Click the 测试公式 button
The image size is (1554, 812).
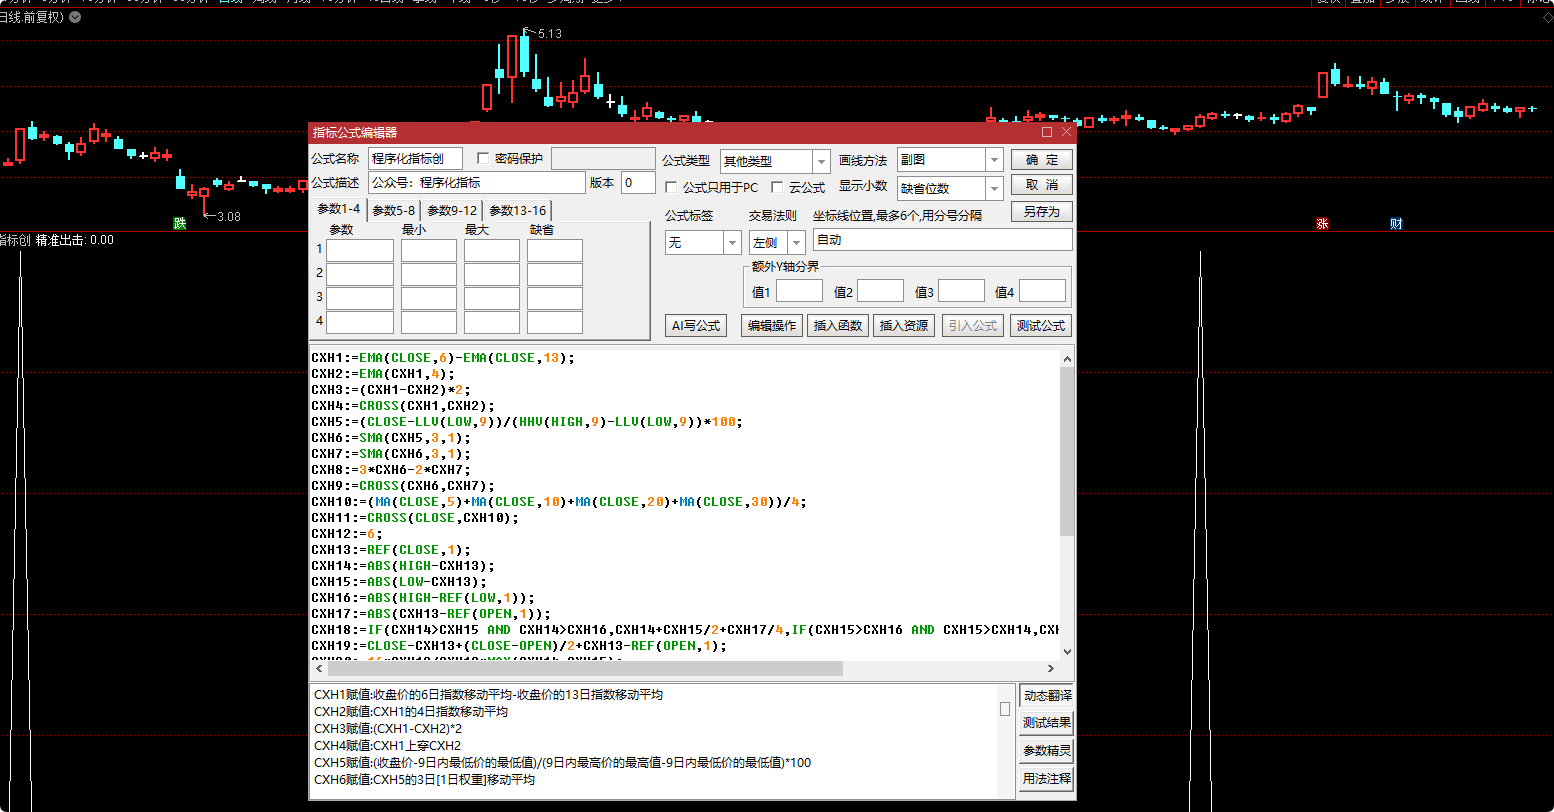coord(1040,325)
